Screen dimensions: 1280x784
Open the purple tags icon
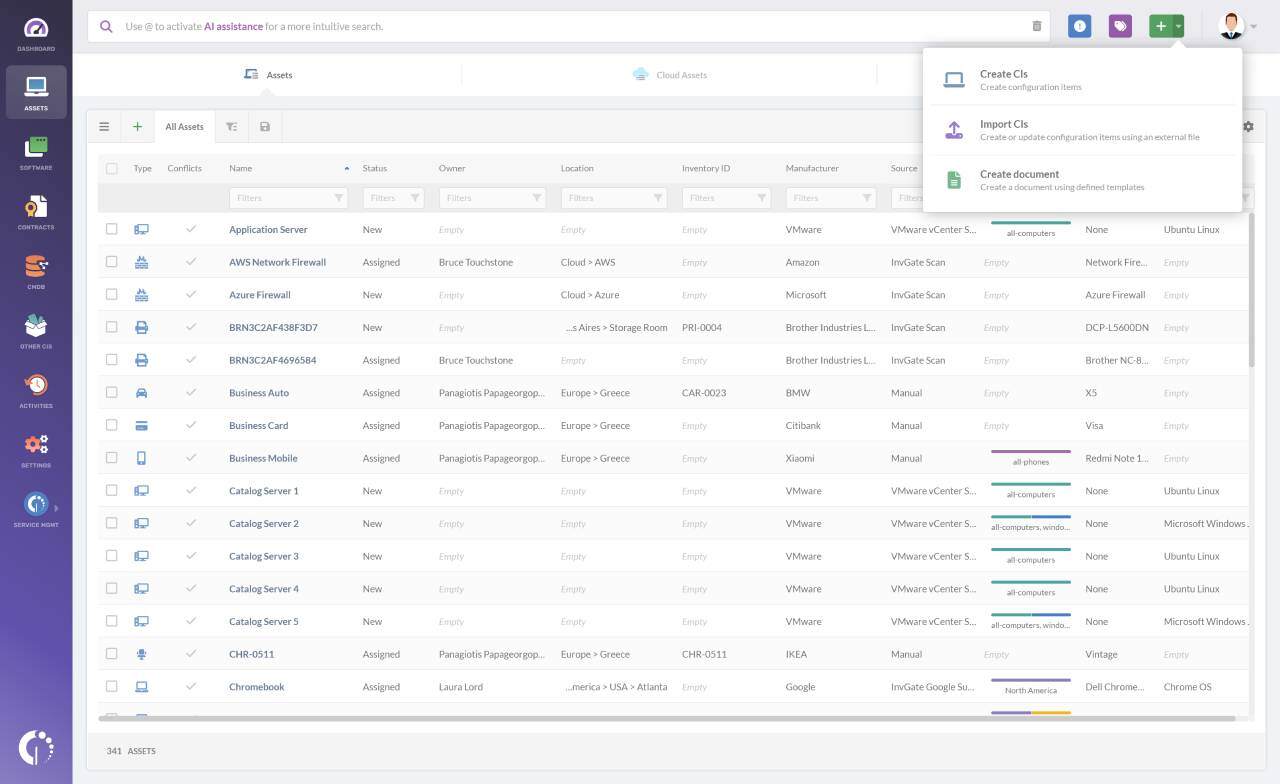[1120, 27]
